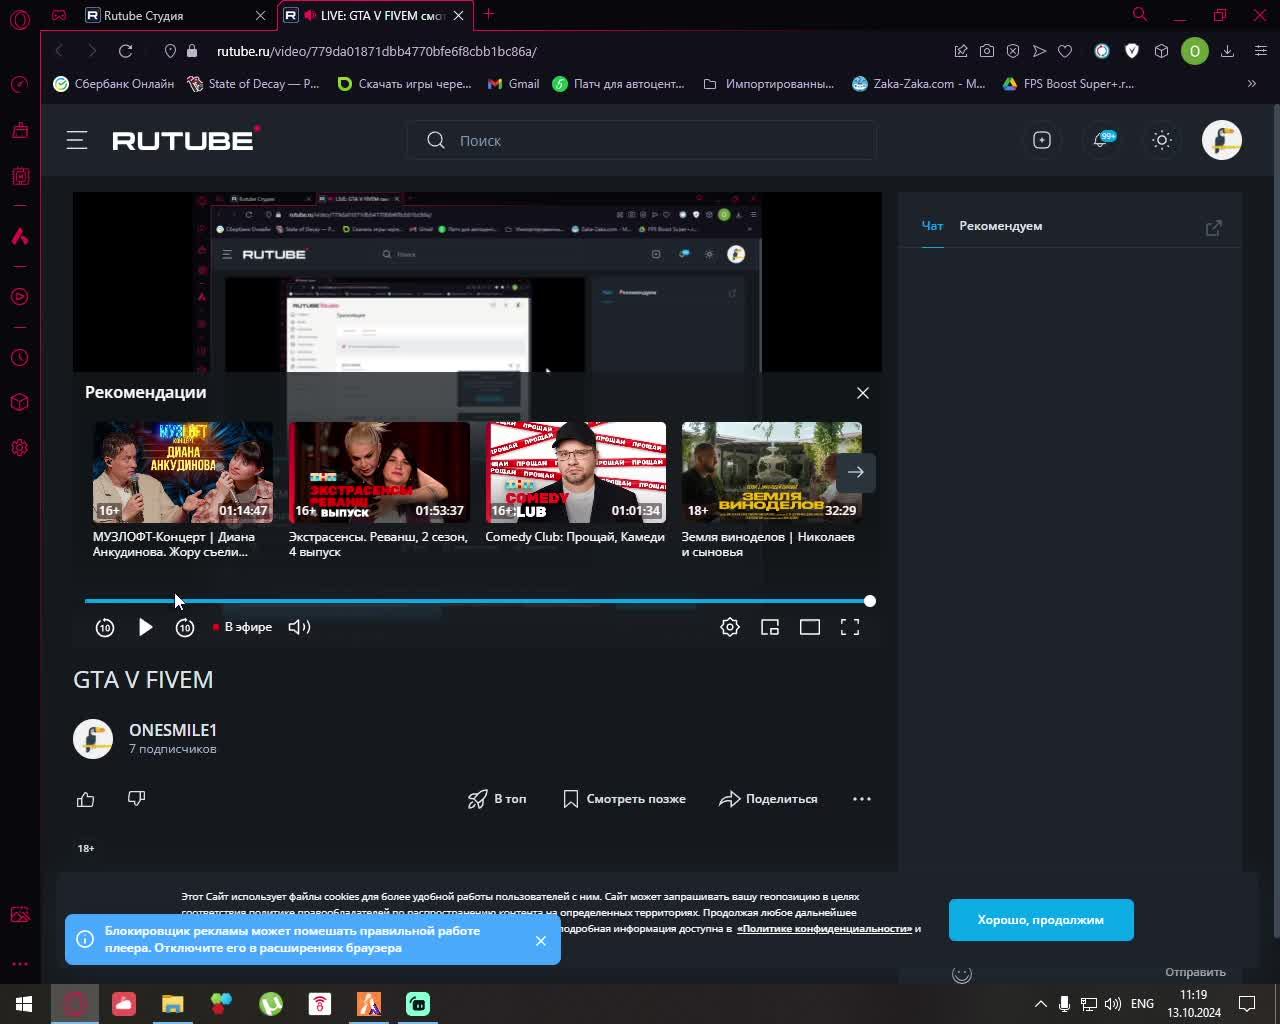Open the extensions cube in the address bar

coord(1161,51)
